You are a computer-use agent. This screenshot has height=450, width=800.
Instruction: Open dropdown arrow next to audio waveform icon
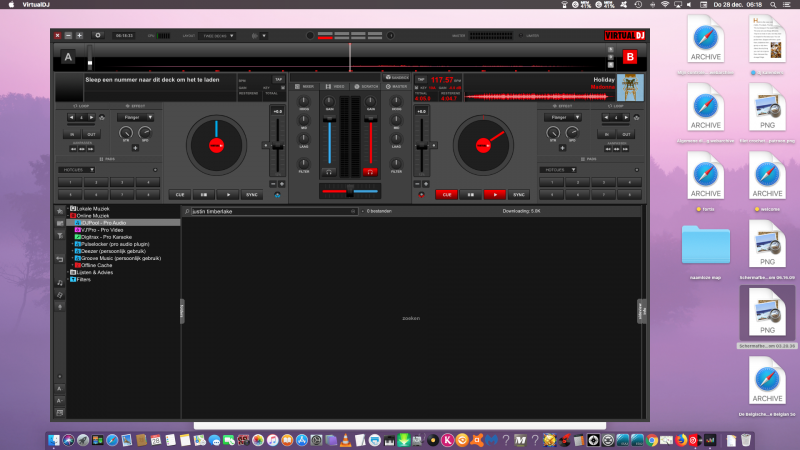pyautogui.click(x=264, y=36)
